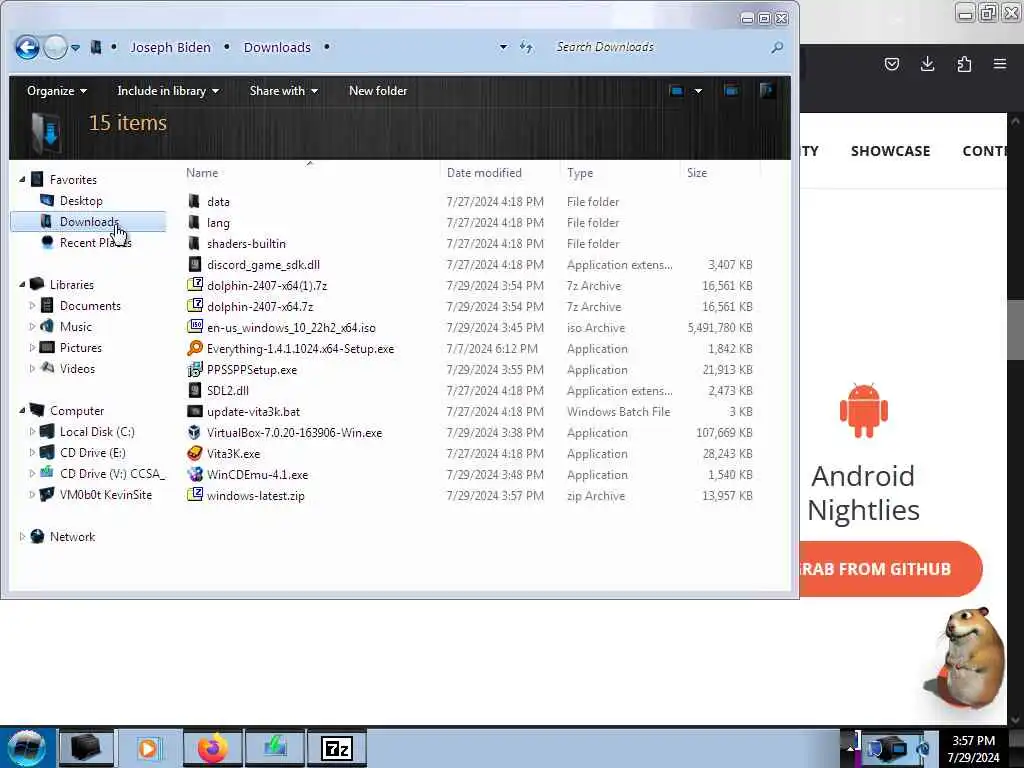1024x768 pixels.
Task: Open Firefox from the taskbar
Action: (213, 748)
